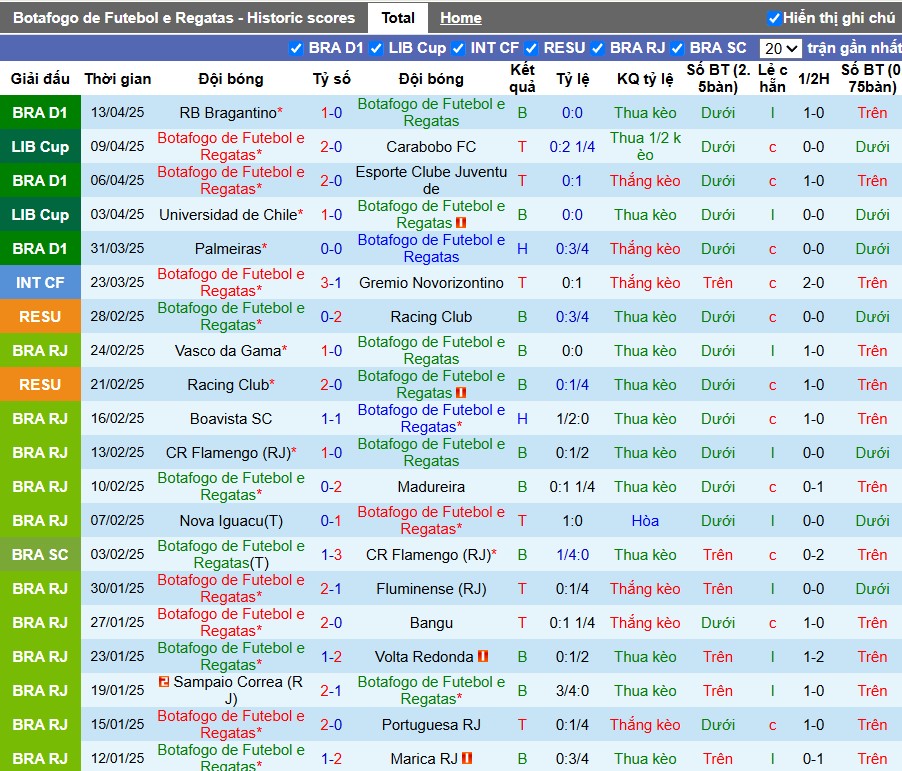Click red card icon in 21/02/25 row
This screenshot has height=771, width=902.
click(x=461, y=392)
